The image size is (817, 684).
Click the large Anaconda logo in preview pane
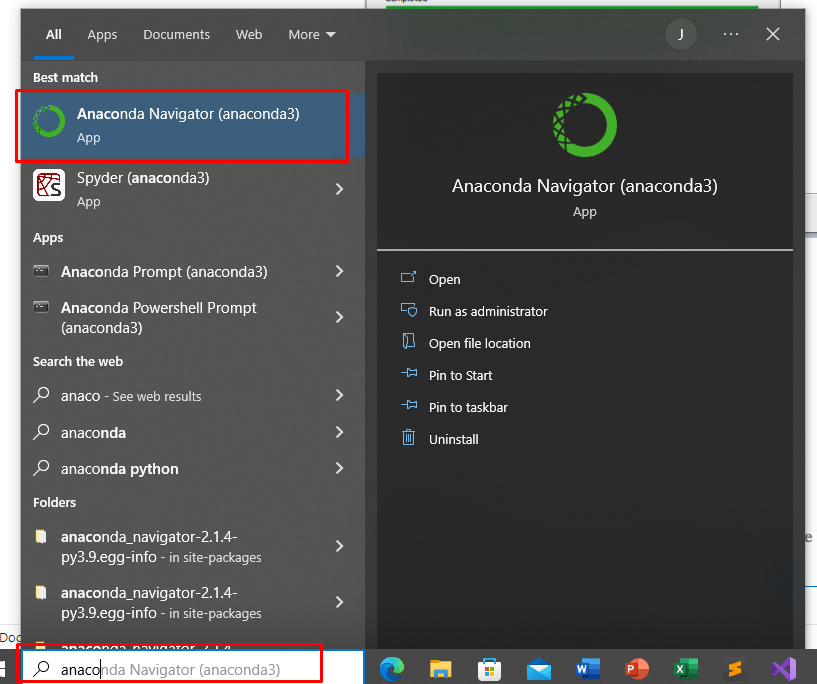(x=585, y=125)
